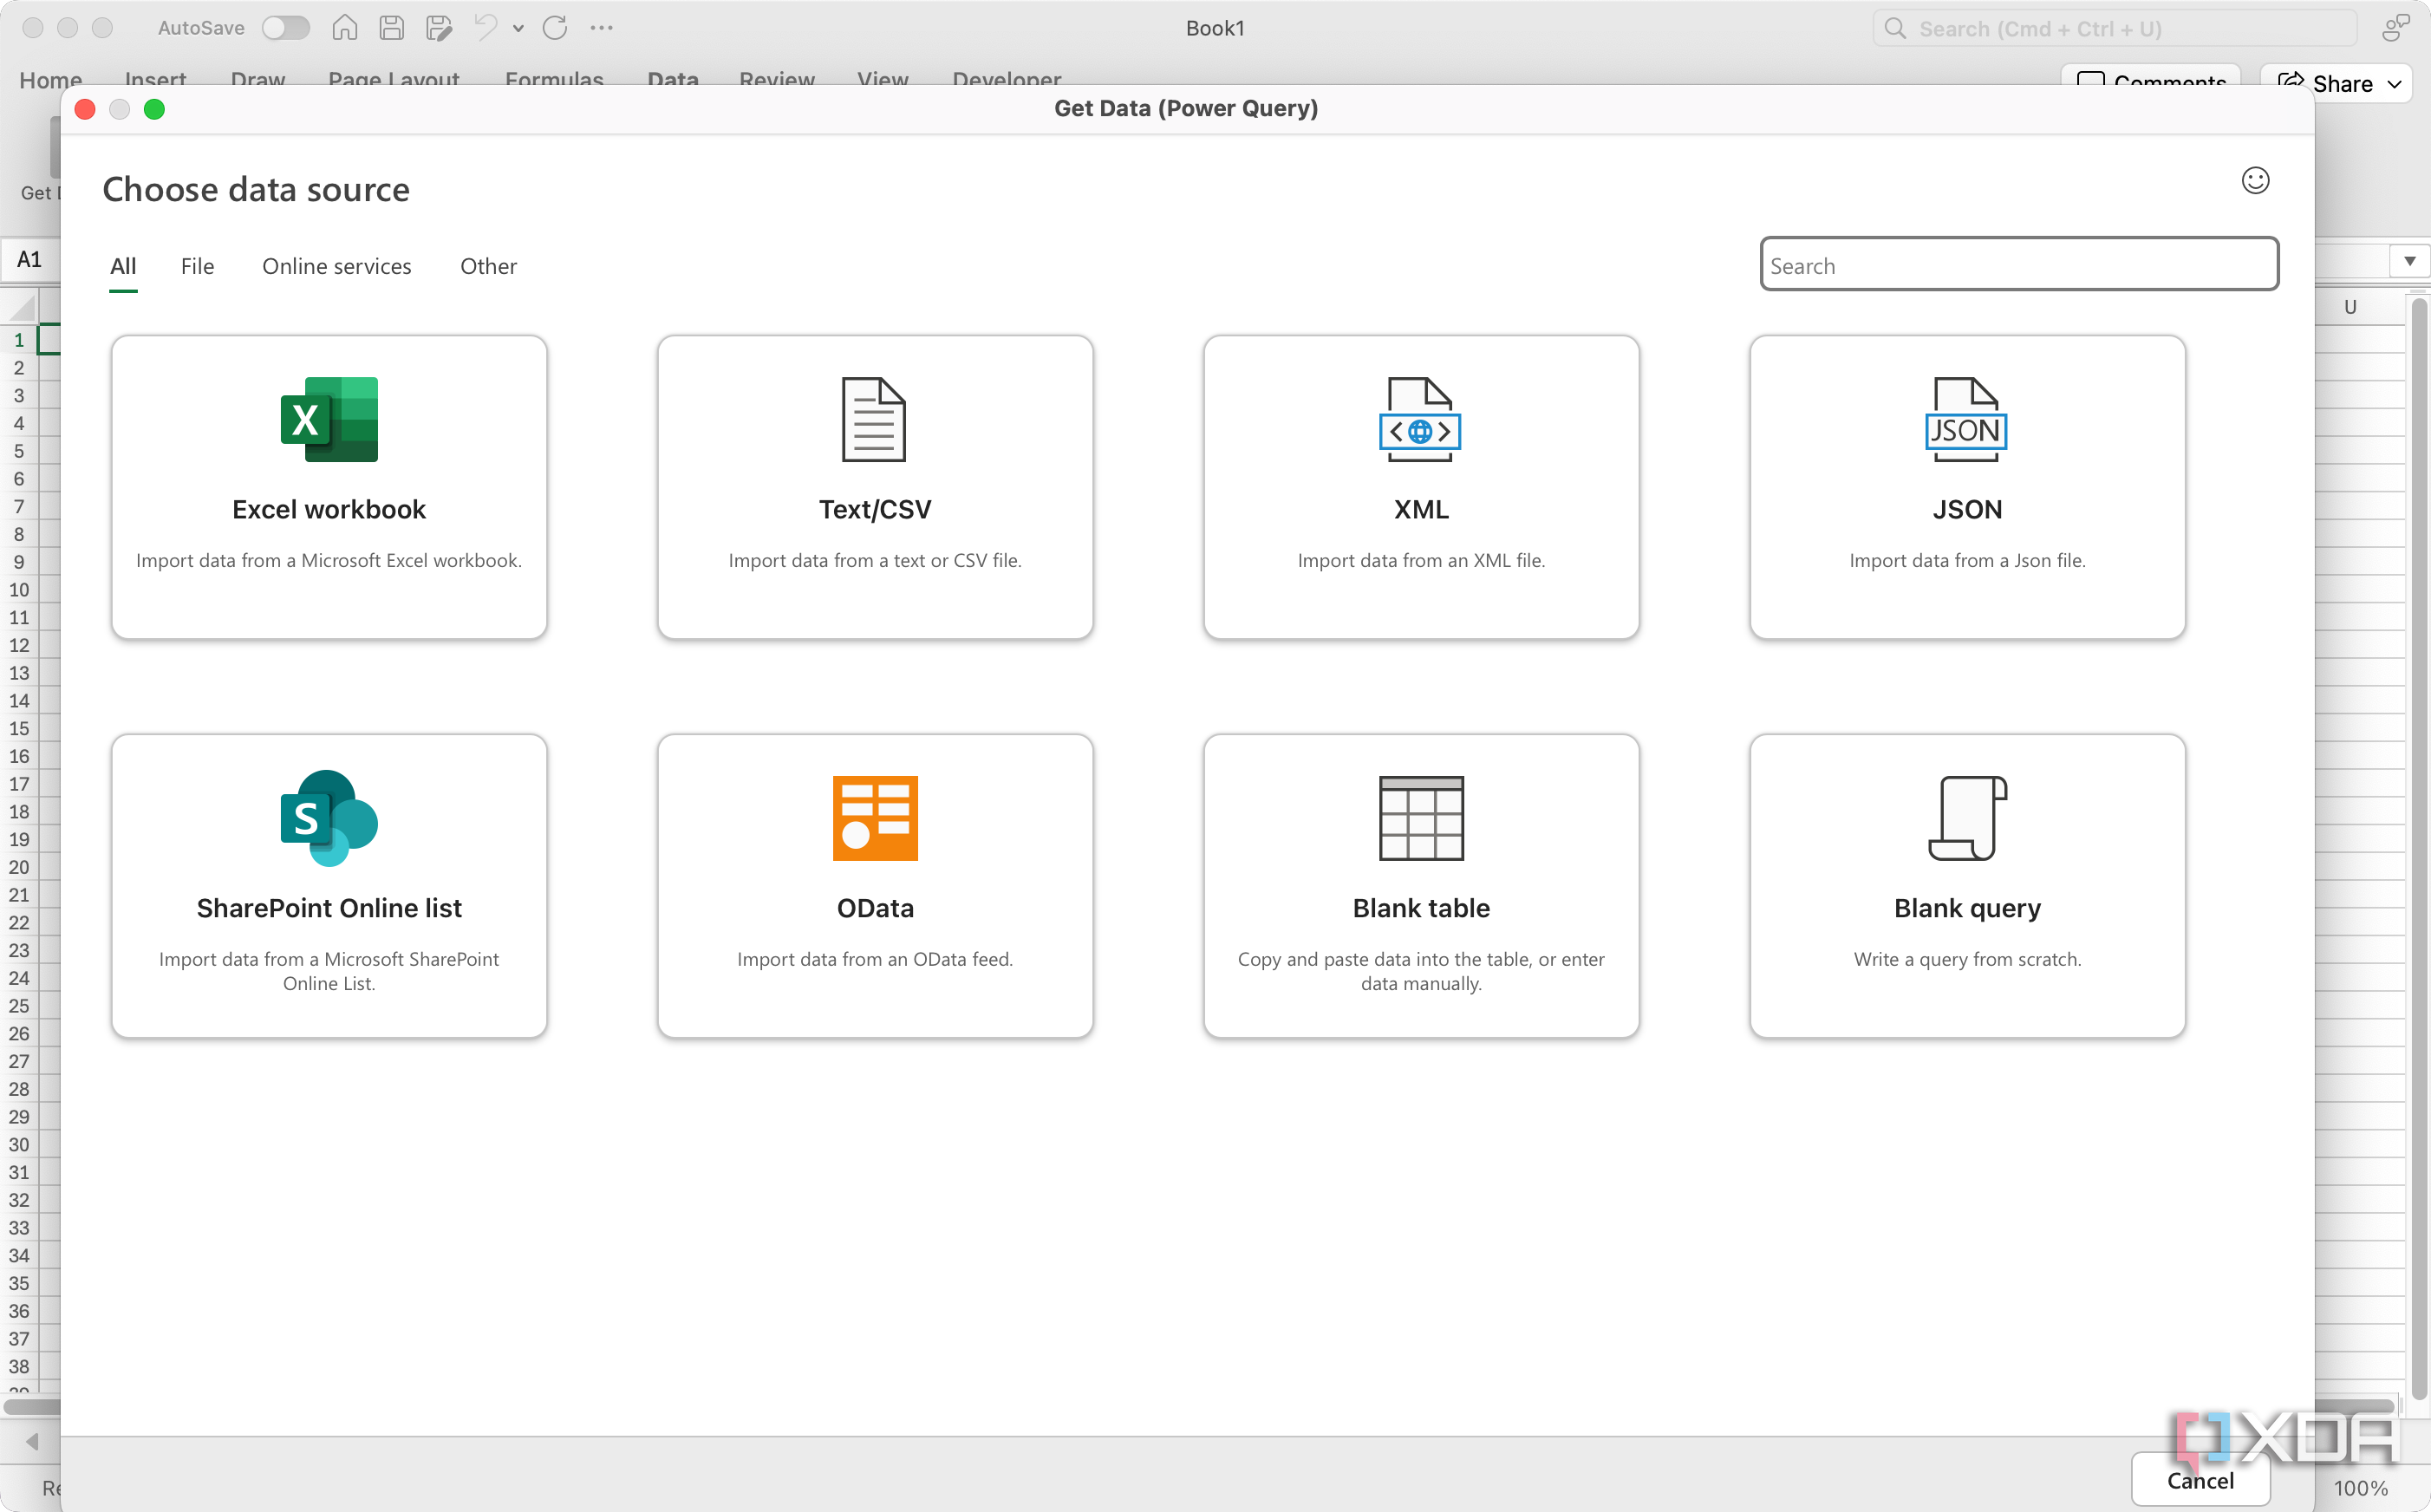Click 'Import data from a Json file.' text
The height and width of the screenshot is (1512, 2431).
(x=1967, y=561)
